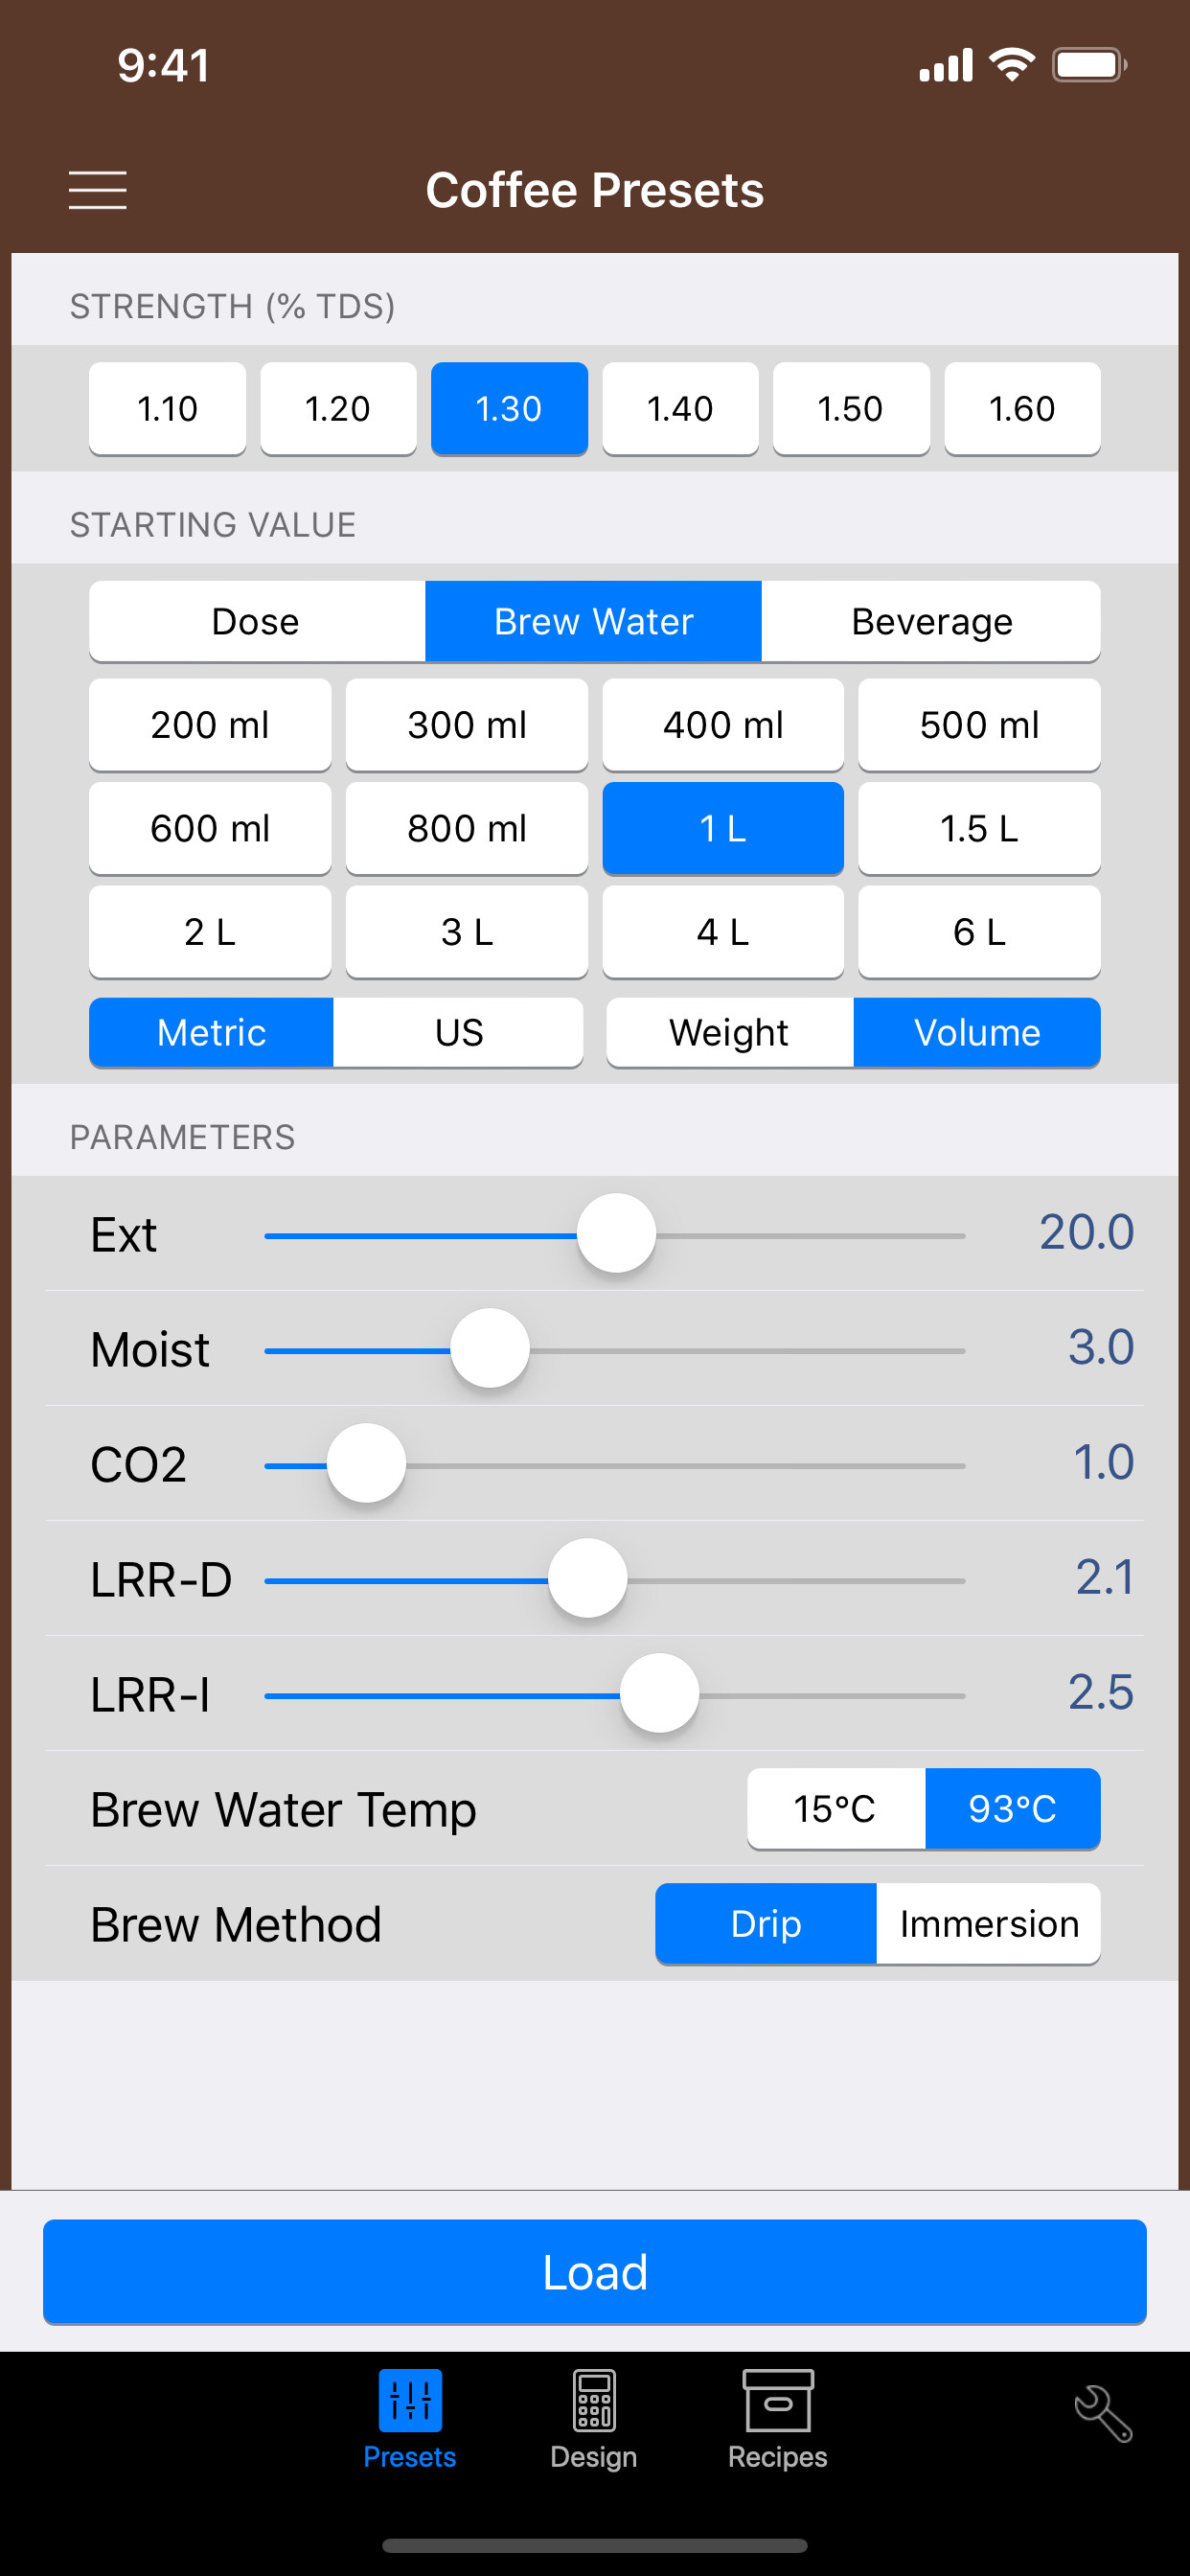Select the 500 ml amount
The width and height of the screenshot is (1190, 2576).
point(979,725)
